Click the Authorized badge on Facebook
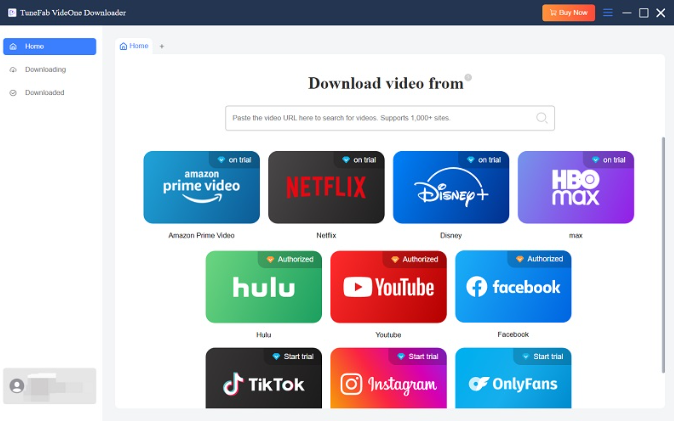 (x=539, y=259)
